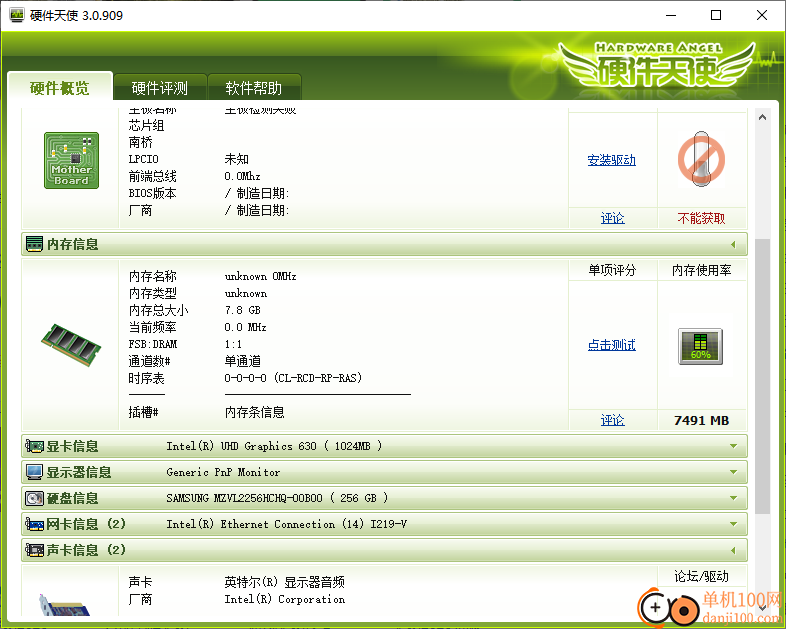Maximize the 硬件天使 window

(716, 15)
